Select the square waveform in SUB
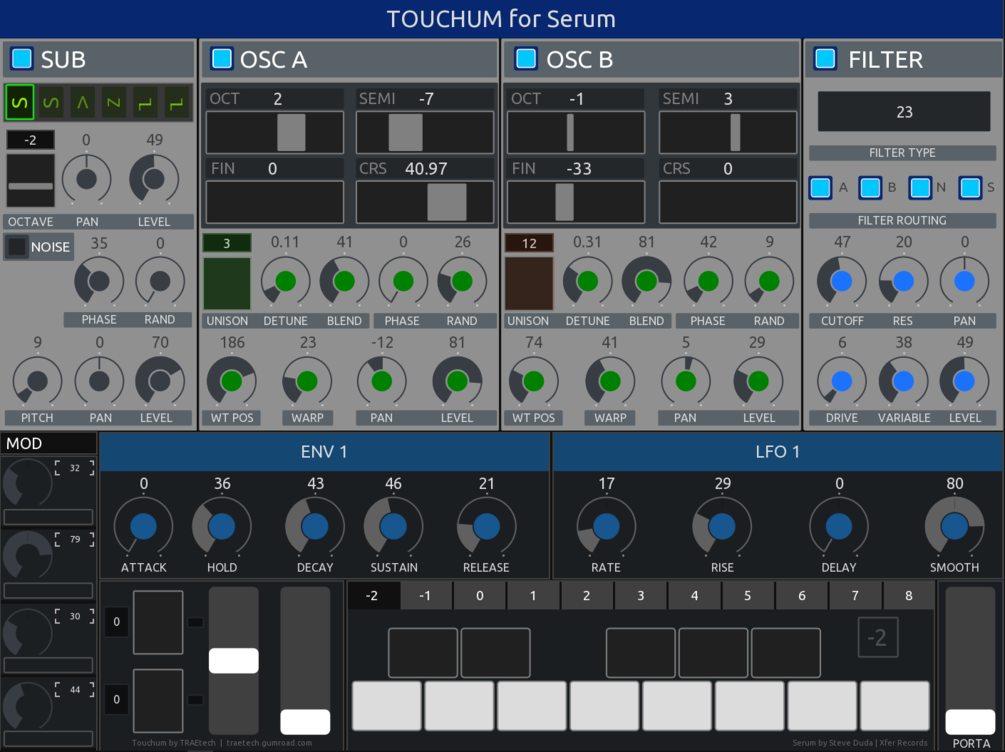This screenshot has width=1005, height=752. (x=145, y=101)
